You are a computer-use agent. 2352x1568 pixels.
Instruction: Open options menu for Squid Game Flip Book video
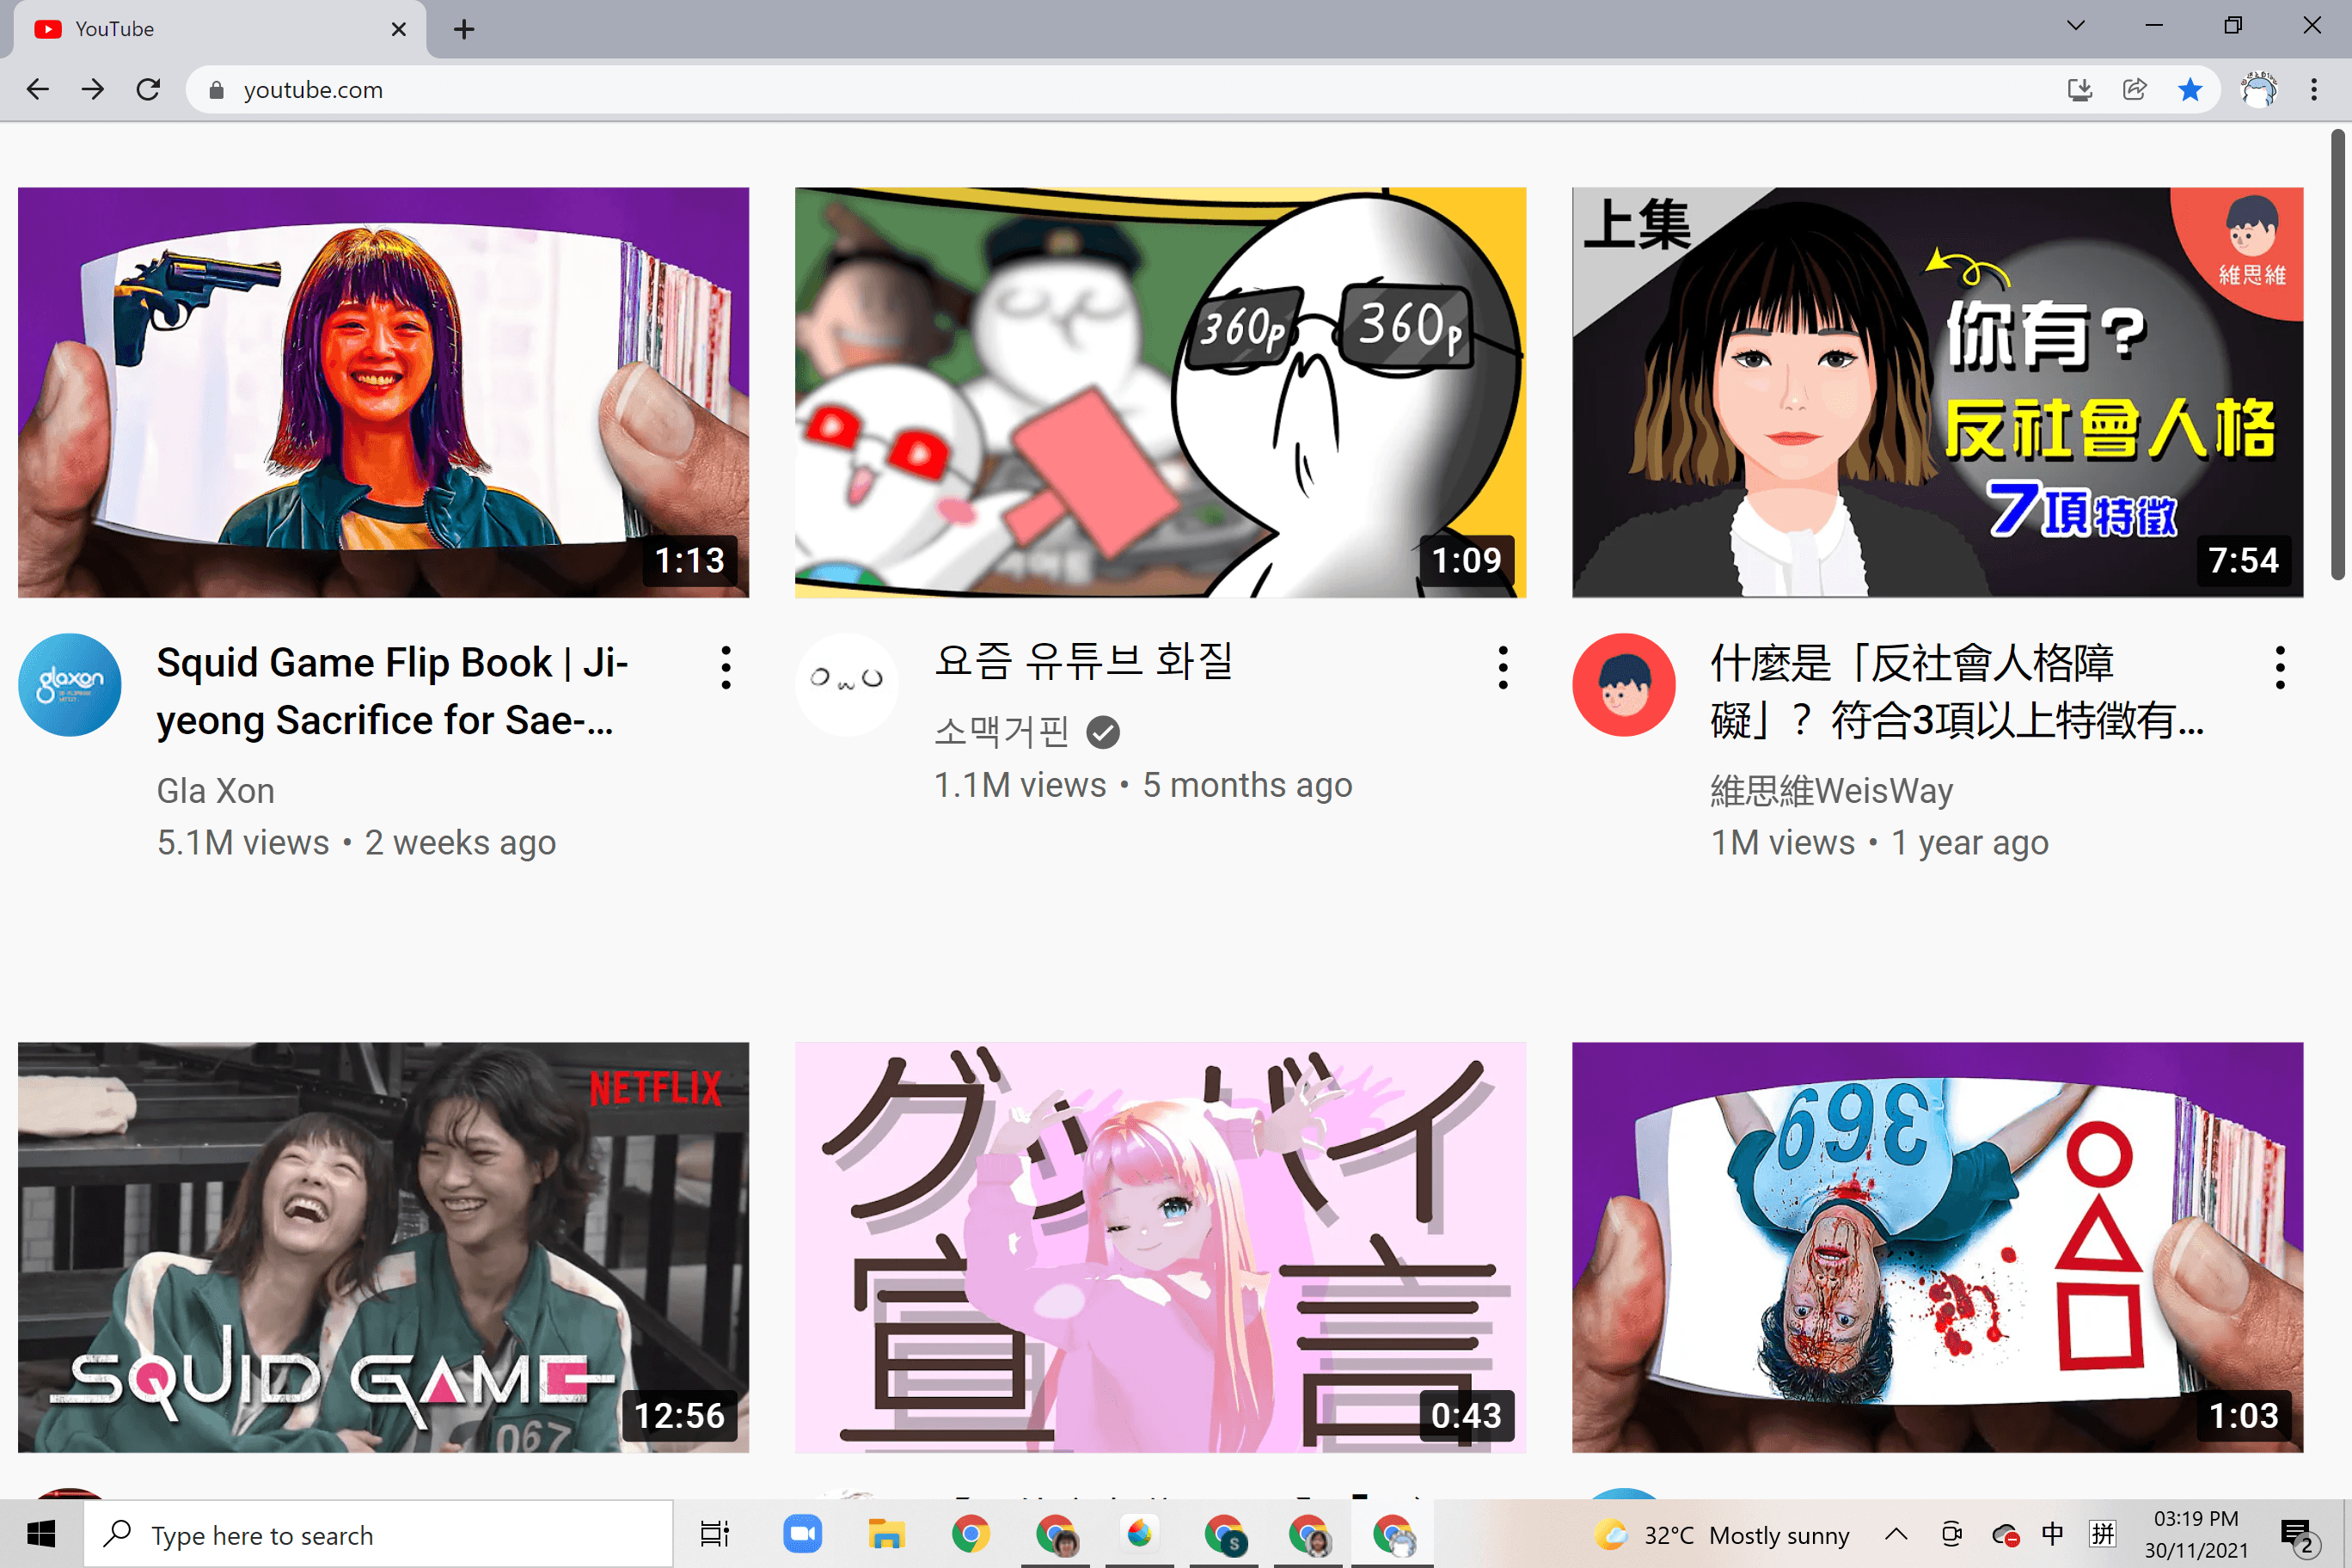[726, 667]
